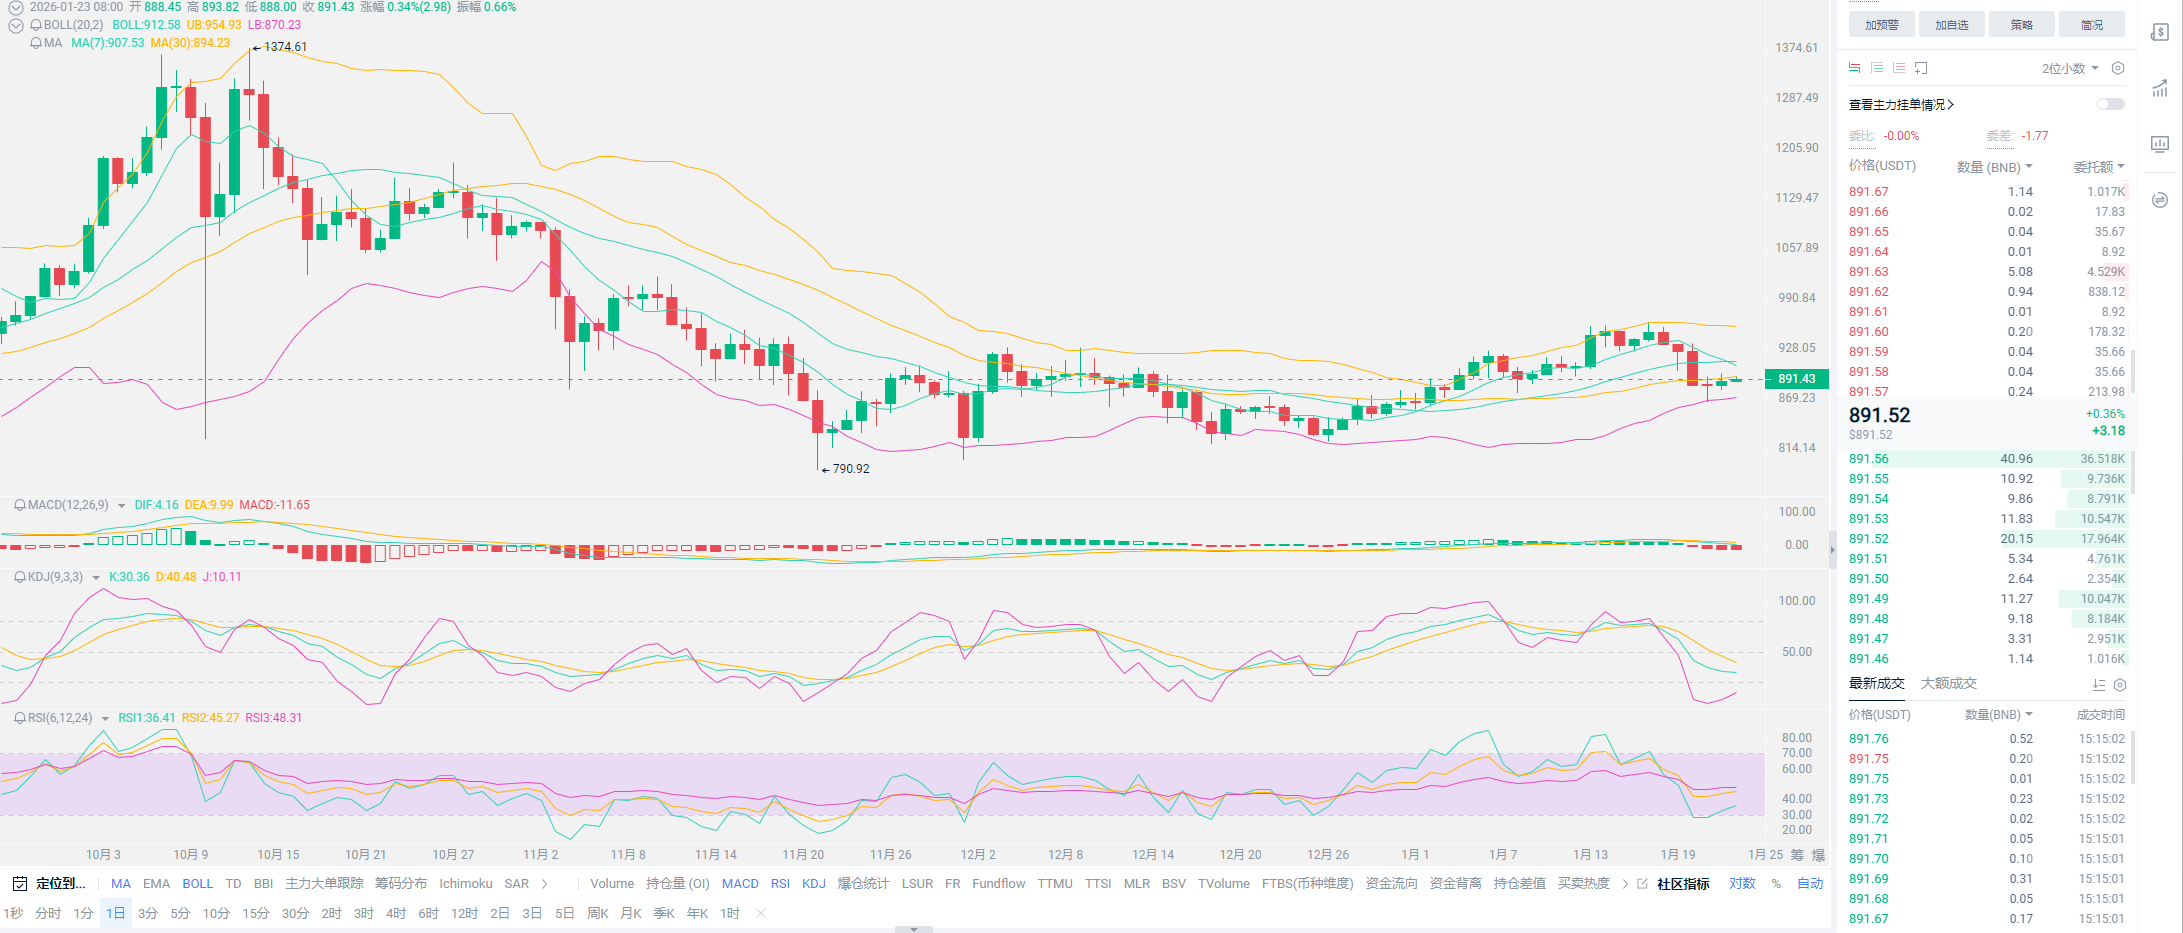2183x933 pixels.
Task: Click the 891.43 current price marker on axis
Action: point(1796,379)
